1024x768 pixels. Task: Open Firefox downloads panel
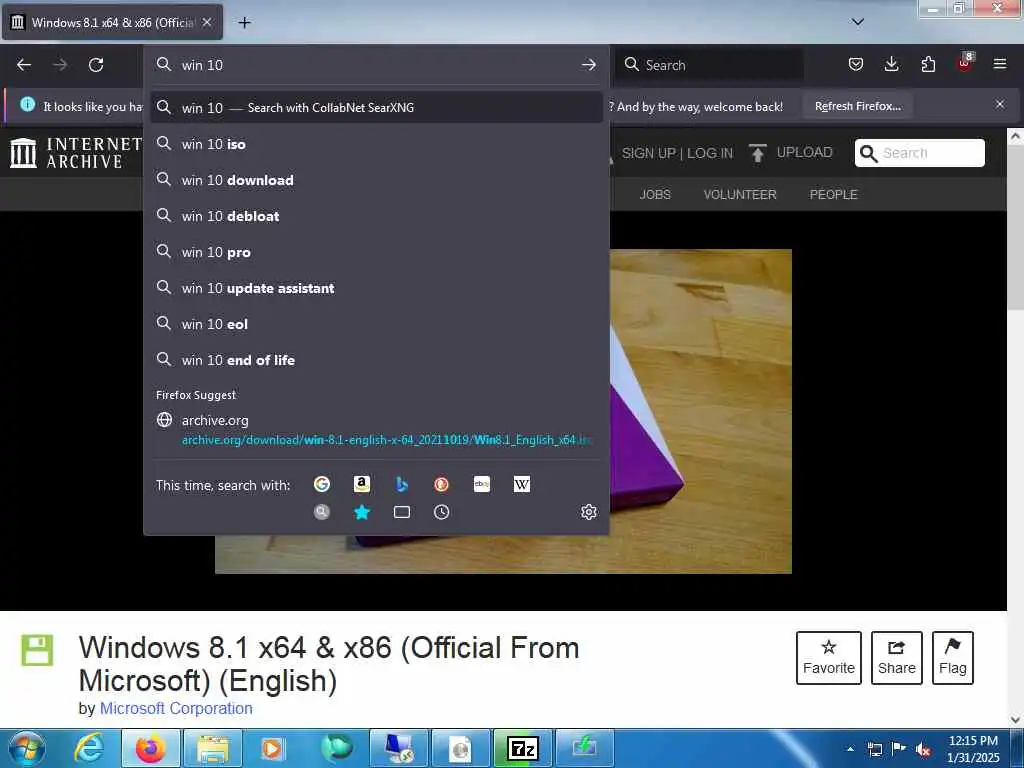click(x=891, y=64)
